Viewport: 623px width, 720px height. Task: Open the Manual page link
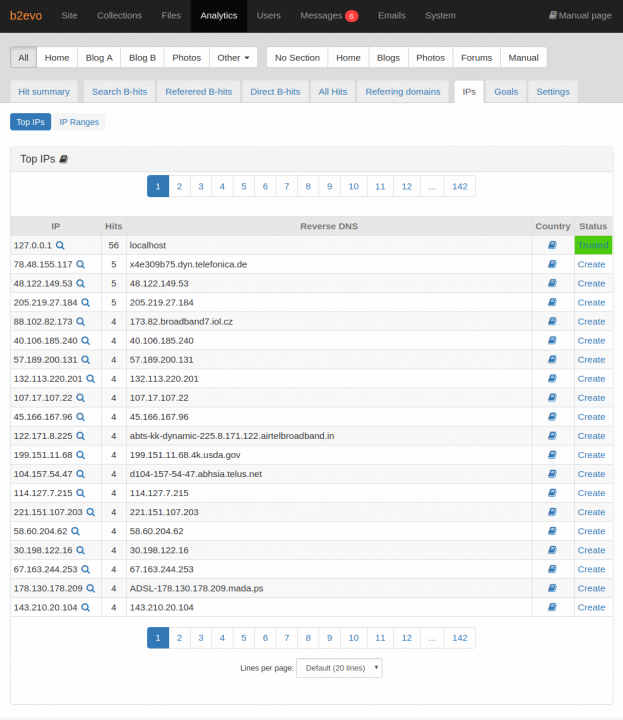click(x=580, y=16)
